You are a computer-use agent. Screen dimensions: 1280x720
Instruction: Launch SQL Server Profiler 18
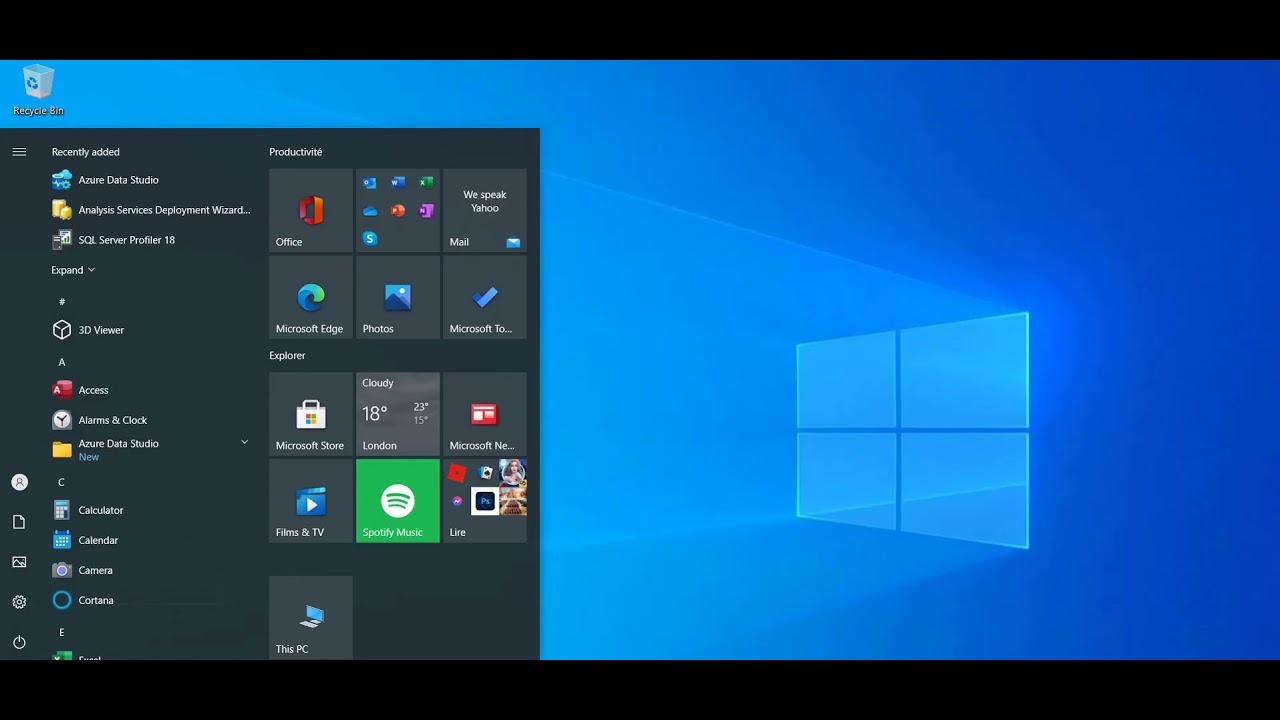tap(150, 240)
